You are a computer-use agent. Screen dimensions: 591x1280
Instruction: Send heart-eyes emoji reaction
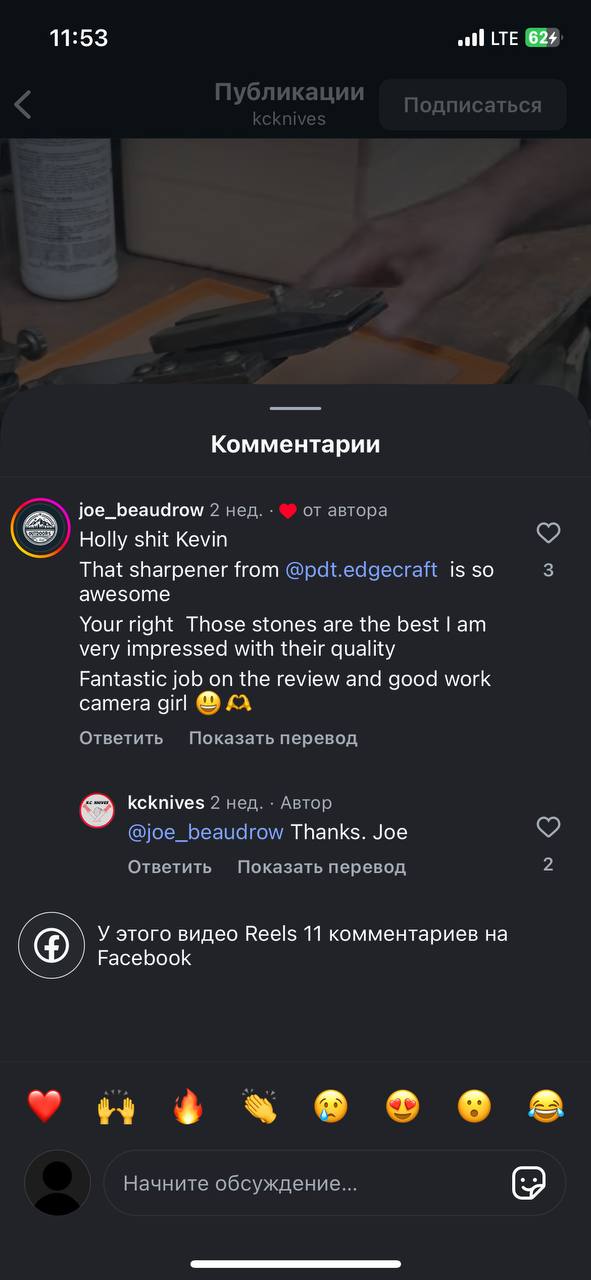tap(403, 1106)
